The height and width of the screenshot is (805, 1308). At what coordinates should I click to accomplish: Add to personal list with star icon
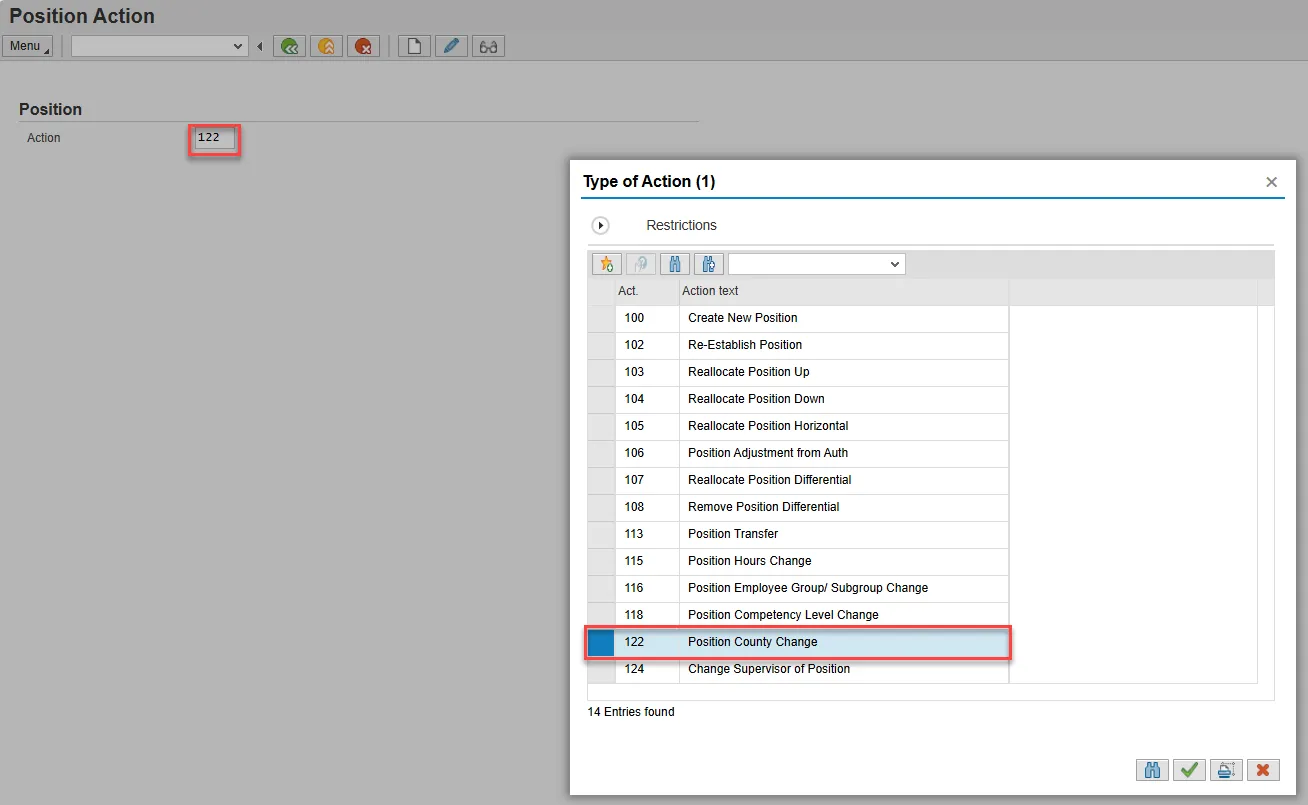tap(606, 264)
